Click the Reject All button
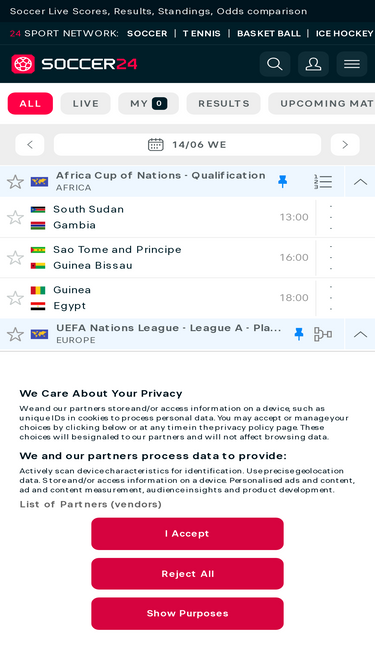 tap(188, 574)
